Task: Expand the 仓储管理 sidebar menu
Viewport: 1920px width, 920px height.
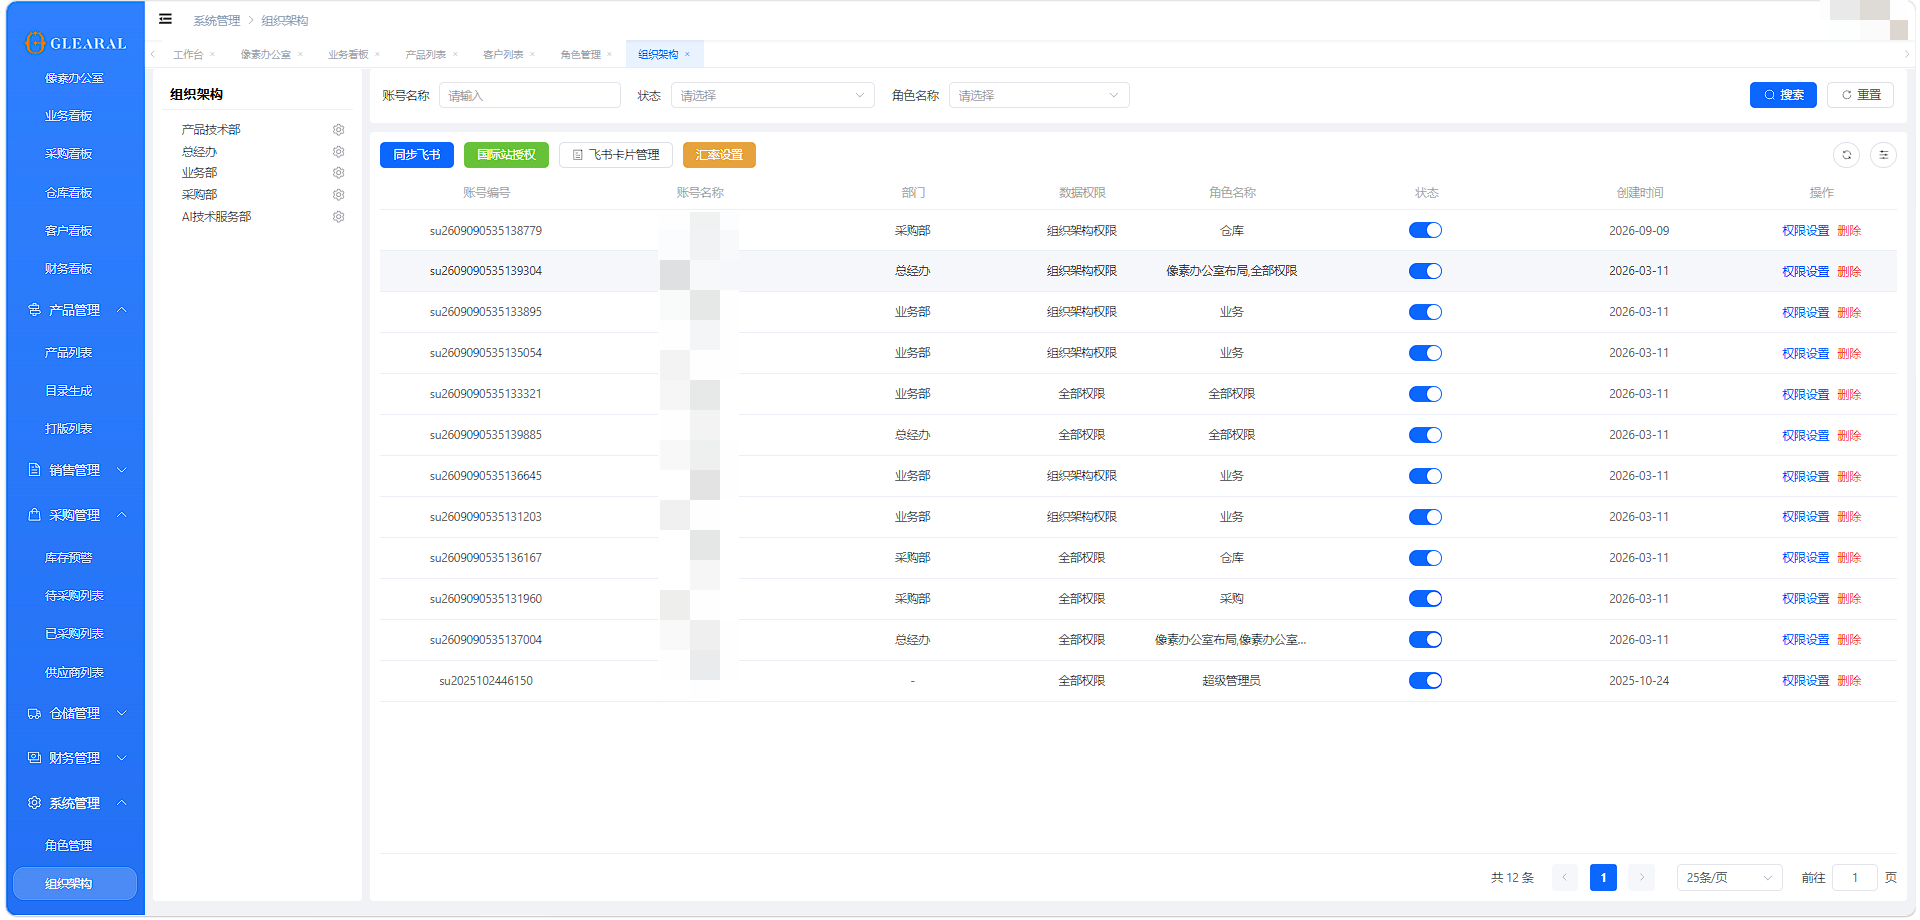Action: [76, 714]
